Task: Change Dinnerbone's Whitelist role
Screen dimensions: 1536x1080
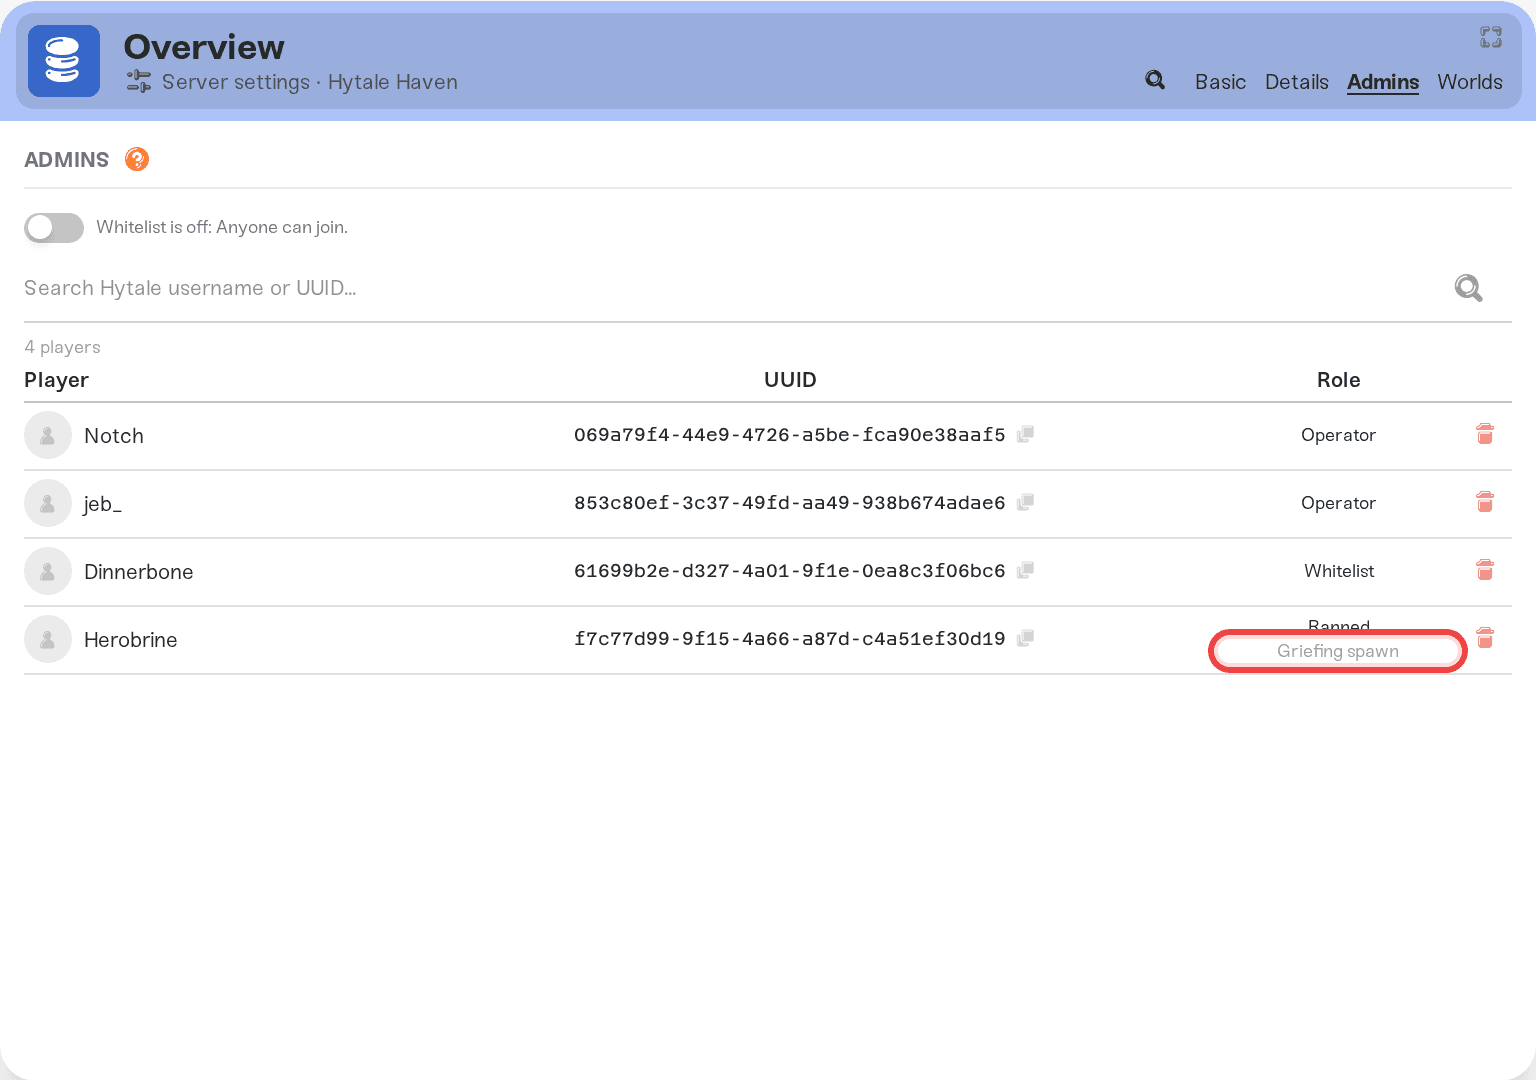Action: coord(1339,571)
